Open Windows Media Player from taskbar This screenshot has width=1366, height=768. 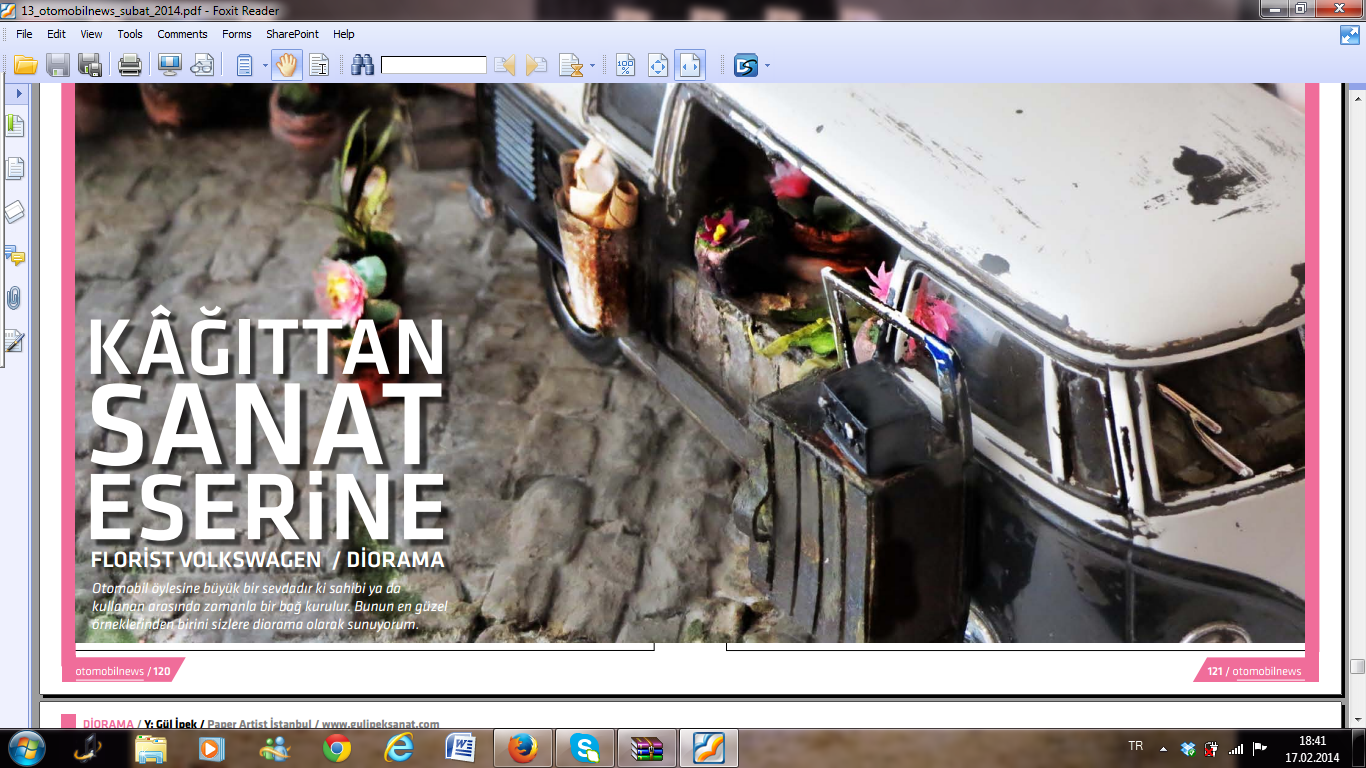pos(211,748)
